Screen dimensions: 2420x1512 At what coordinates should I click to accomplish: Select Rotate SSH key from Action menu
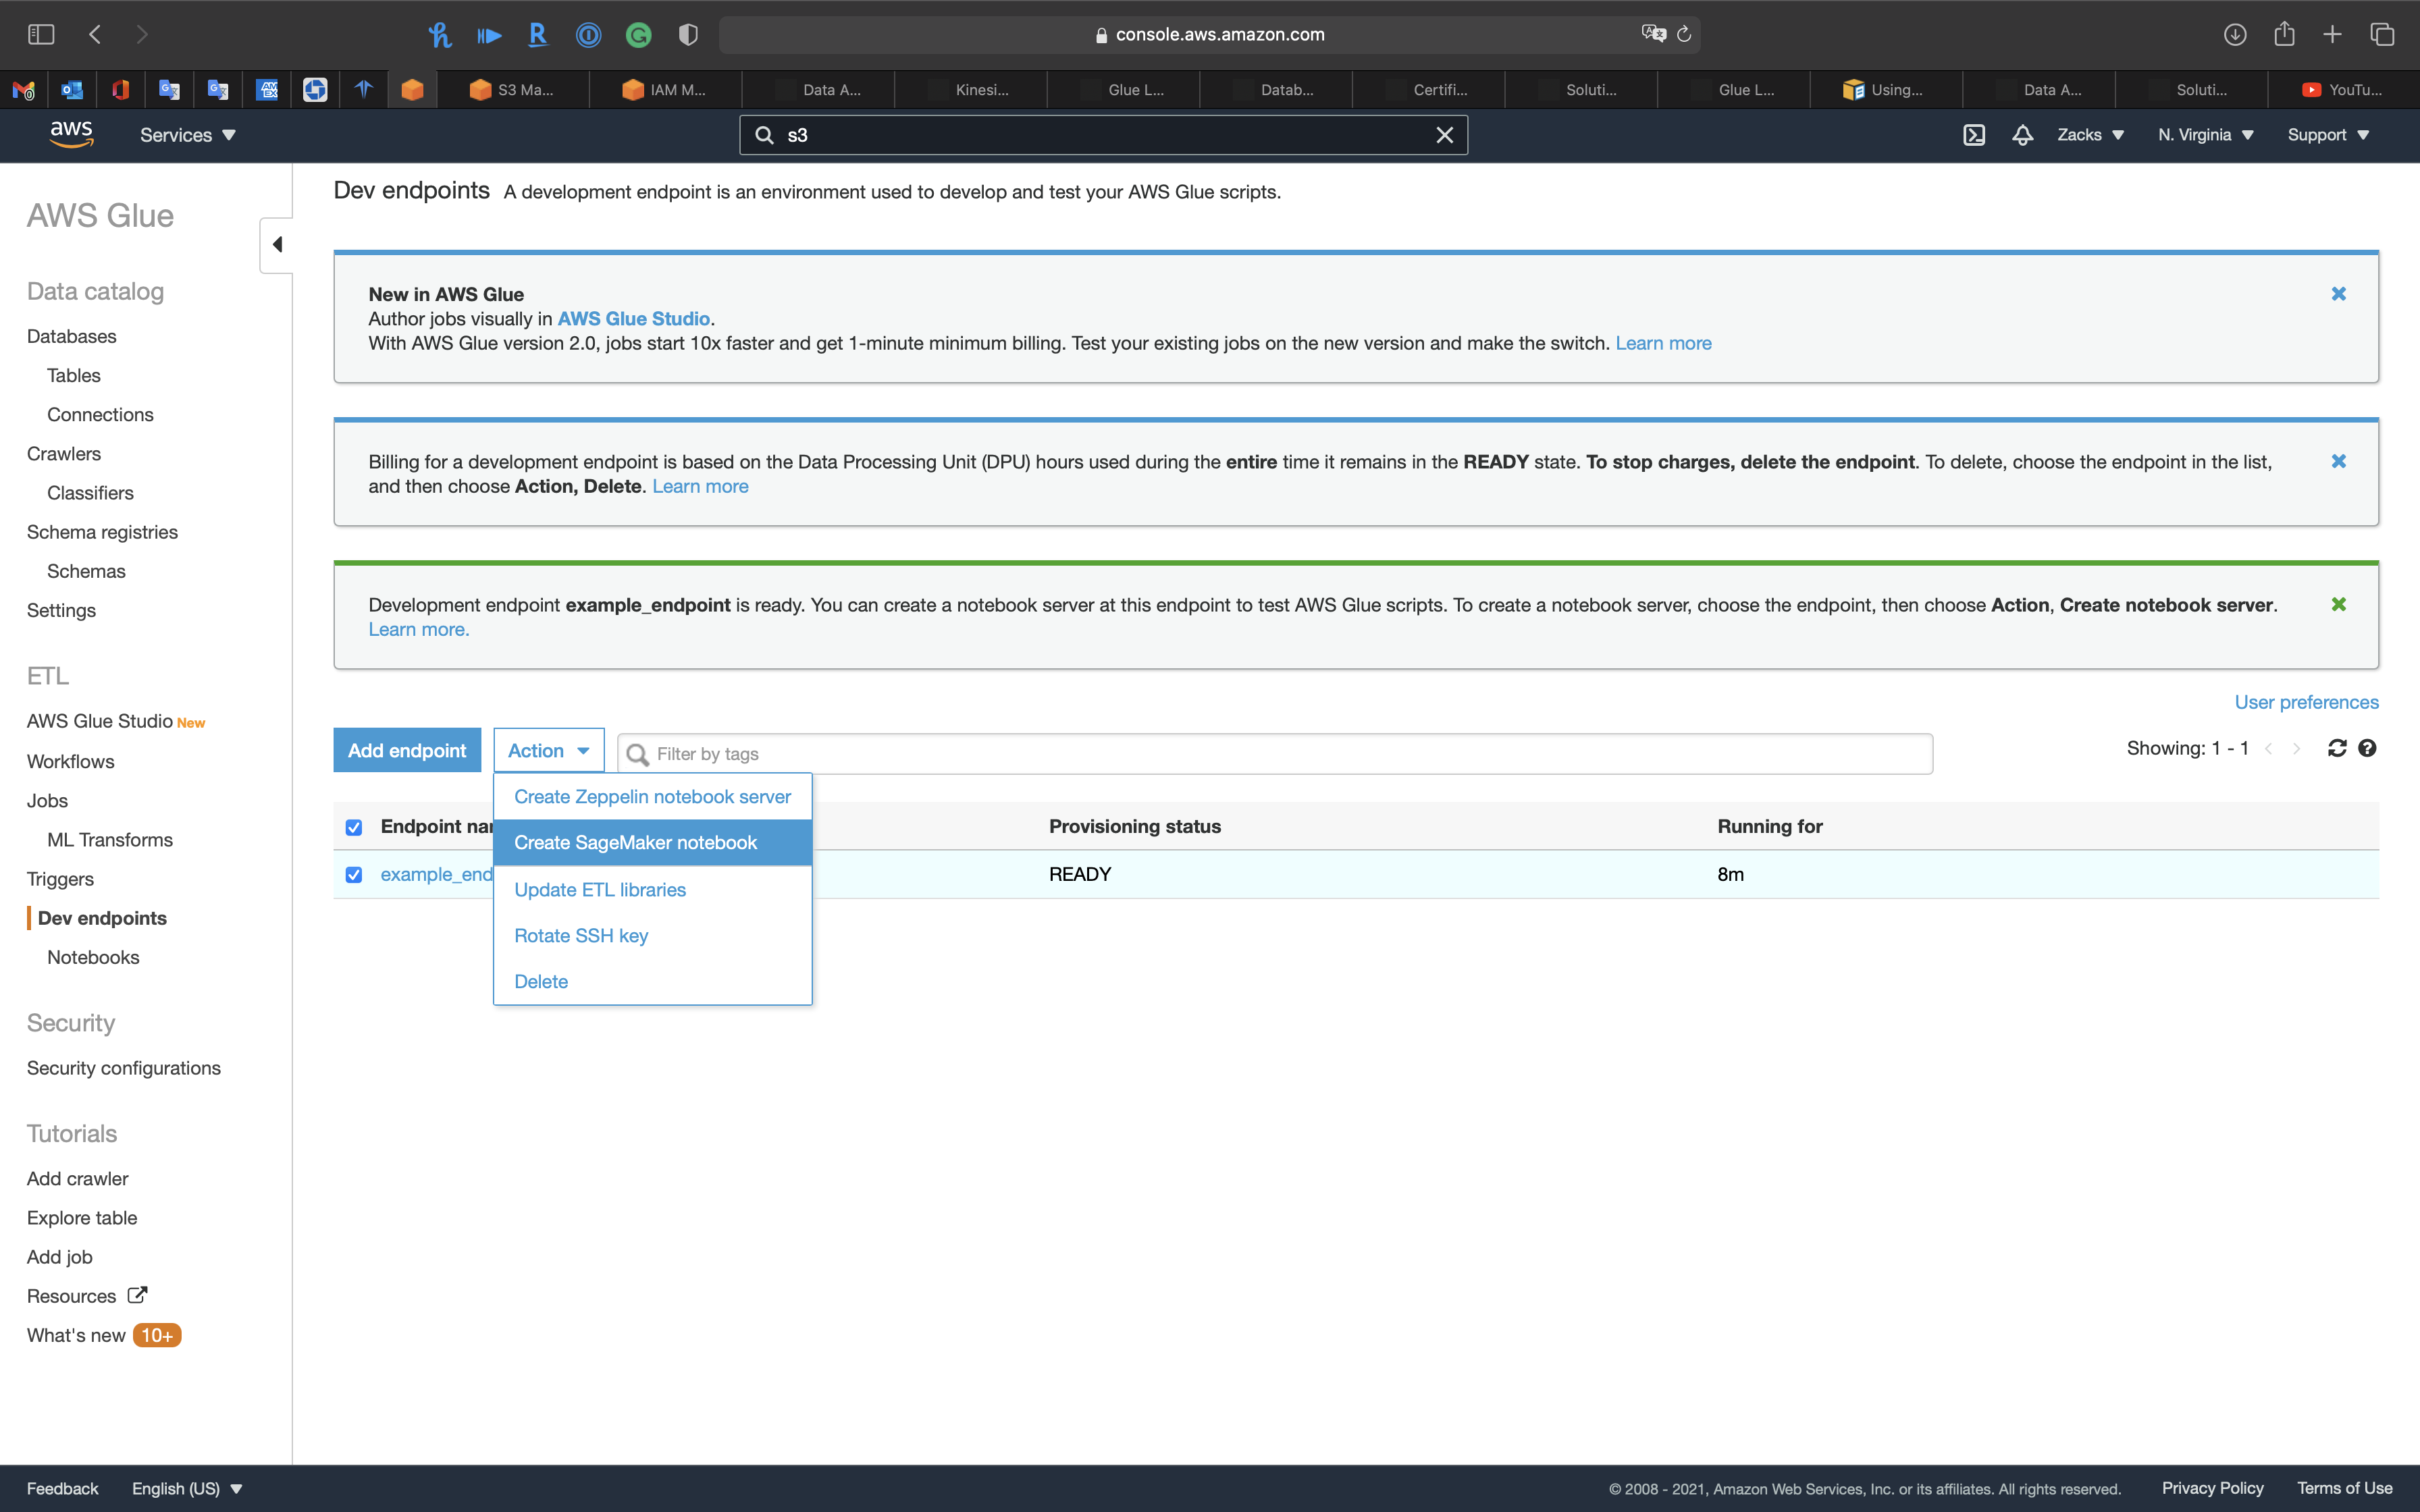[581, 936]
